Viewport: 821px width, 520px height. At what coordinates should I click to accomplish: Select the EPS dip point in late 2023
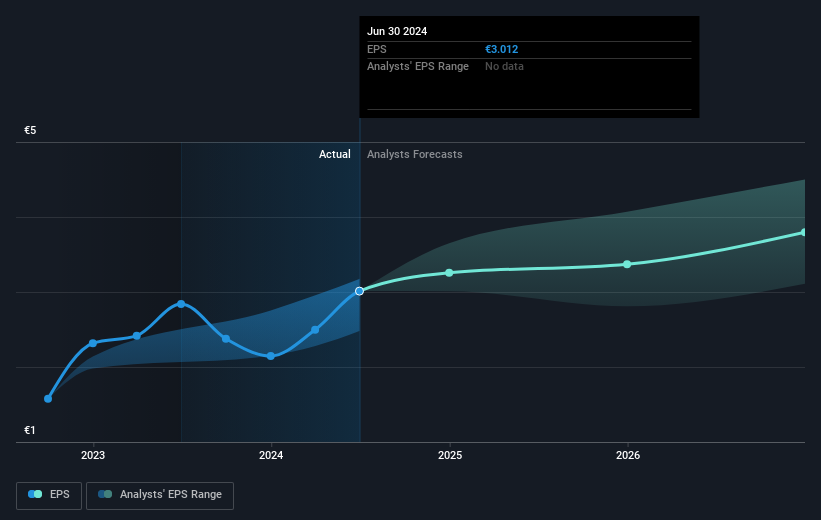(226, 339)
